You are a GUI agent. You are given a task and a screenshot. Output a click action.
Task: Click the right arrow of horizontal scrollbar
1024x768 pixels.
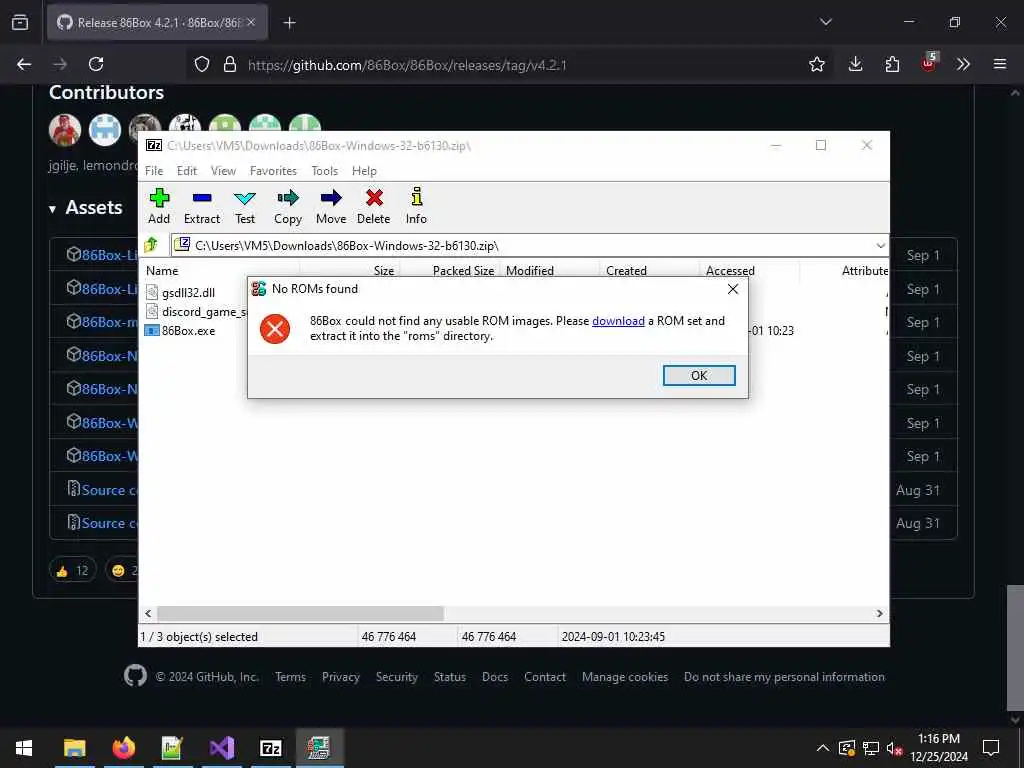pyautogui.click(x=880, y=613)
